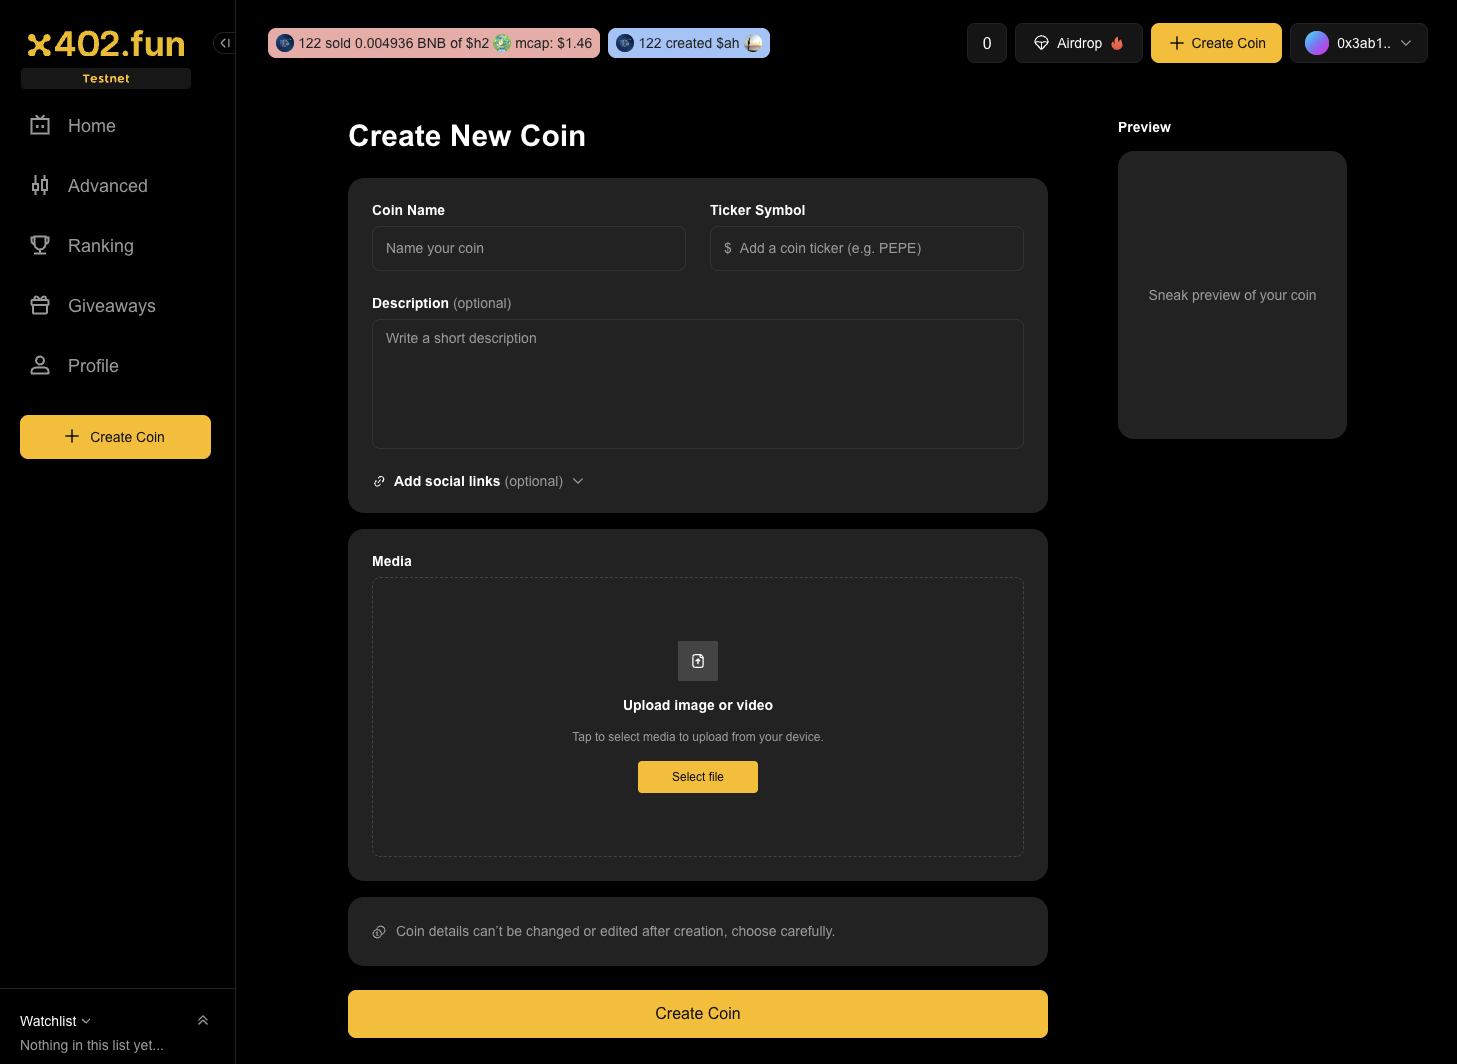Image resolution: width=1457 pixels, height=1064 pixels.
Task: Open the Airdrop page
Action: coord(1078,43)
